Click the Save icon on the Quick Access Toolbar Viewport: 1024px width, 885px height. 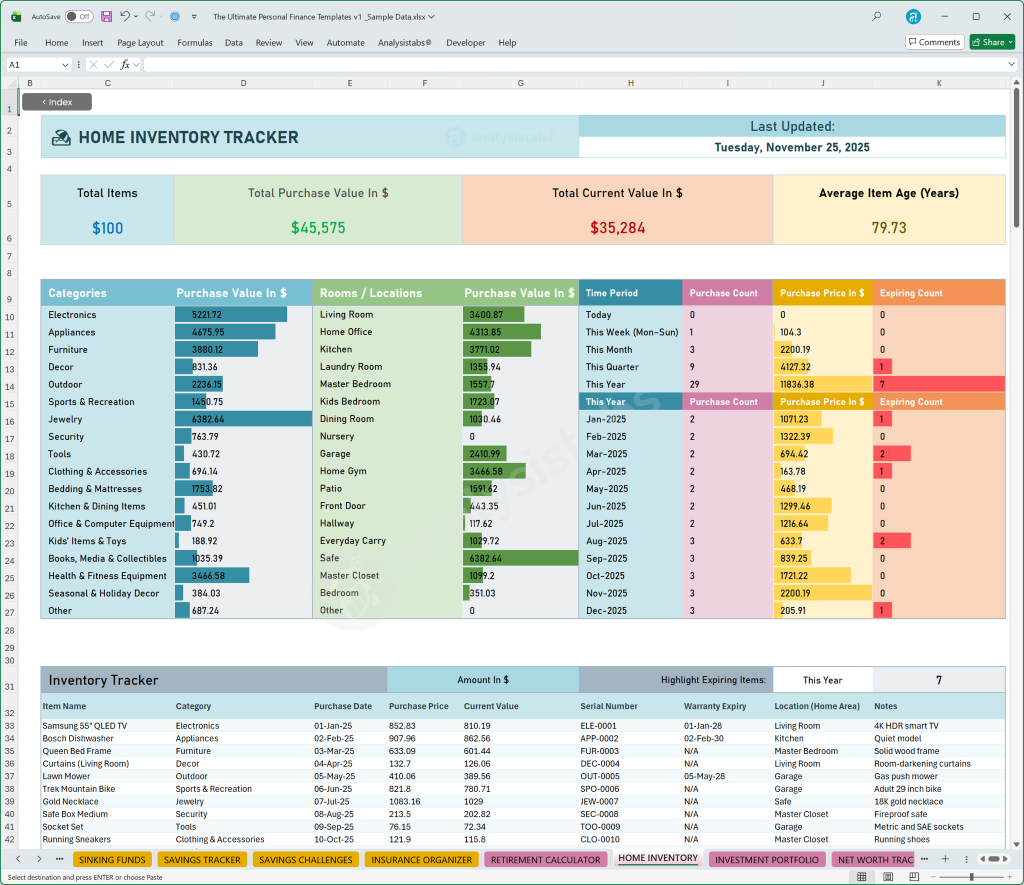[107, 16]
